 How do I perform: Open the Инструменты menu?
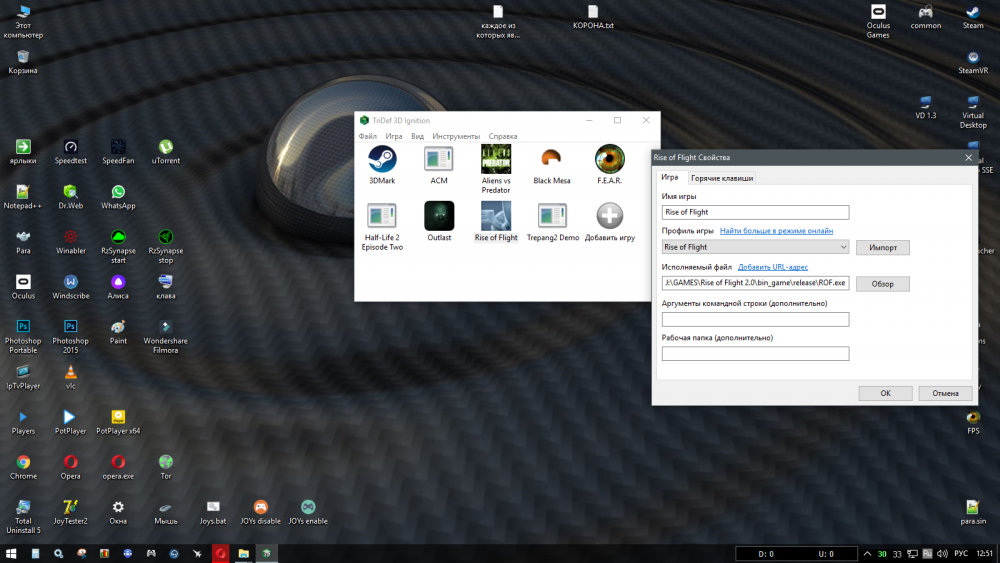coord(456,136)
